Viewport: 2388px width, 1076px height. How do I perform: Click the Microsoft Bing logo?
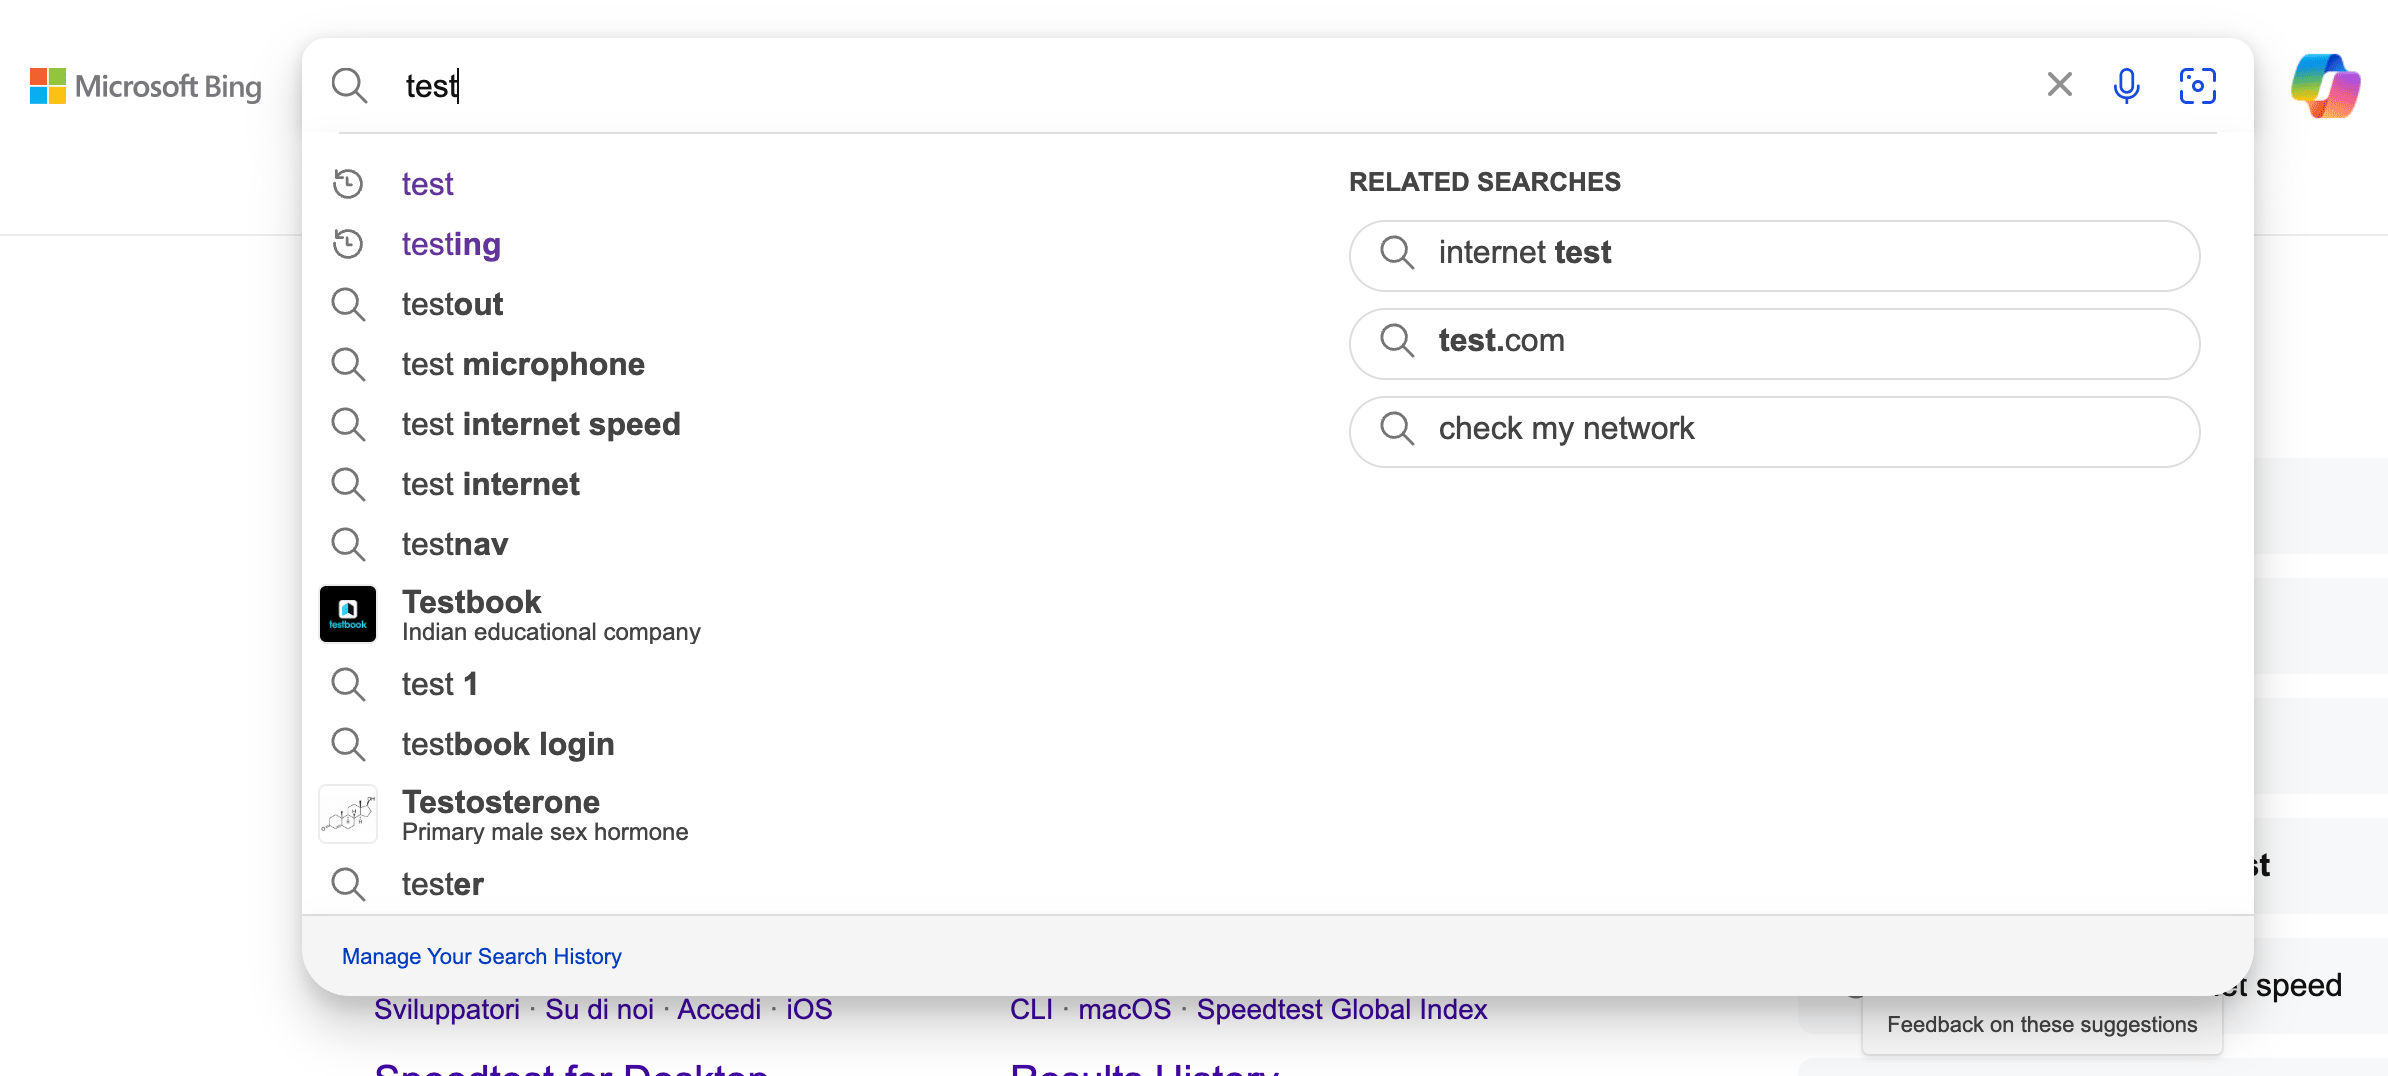point(146,86)
